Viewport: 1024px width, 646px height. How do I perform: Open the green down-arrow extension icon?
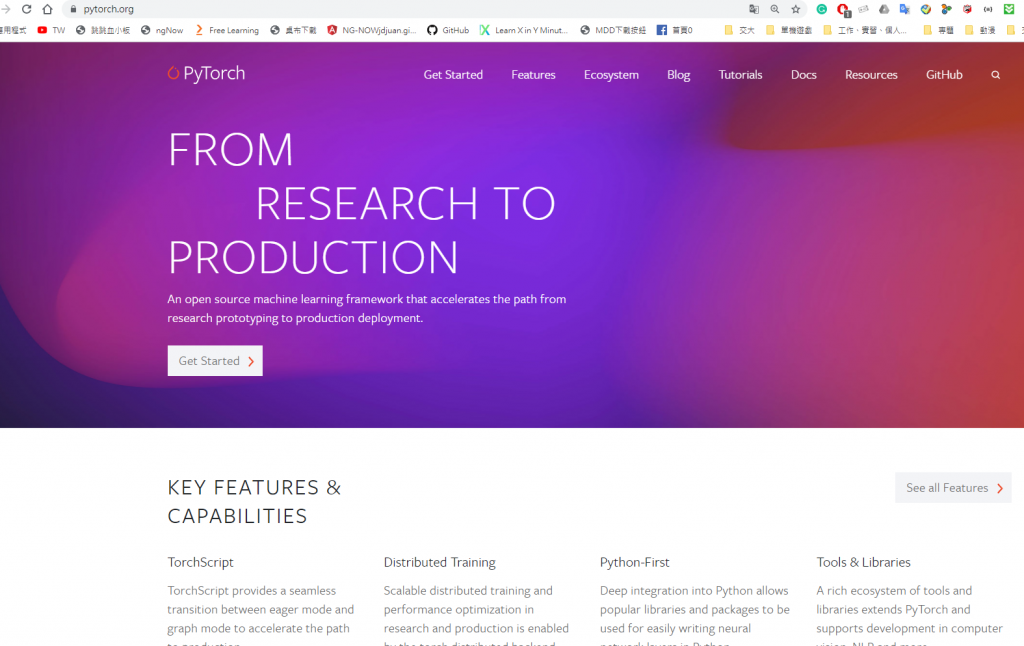[1009, 9]
